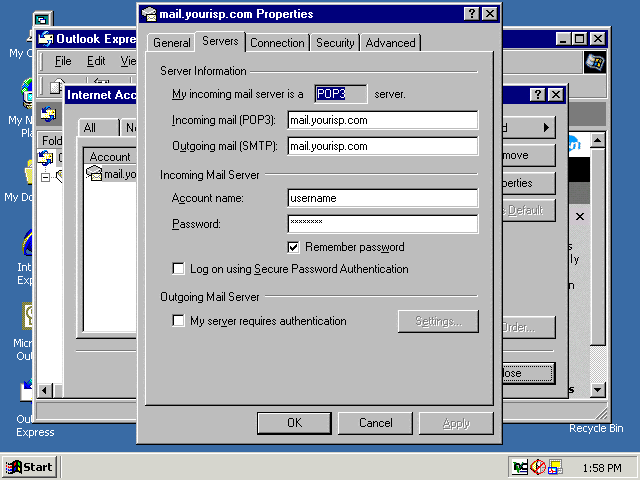Click the scroll down arrow in Outlook Express

point(598,389)
